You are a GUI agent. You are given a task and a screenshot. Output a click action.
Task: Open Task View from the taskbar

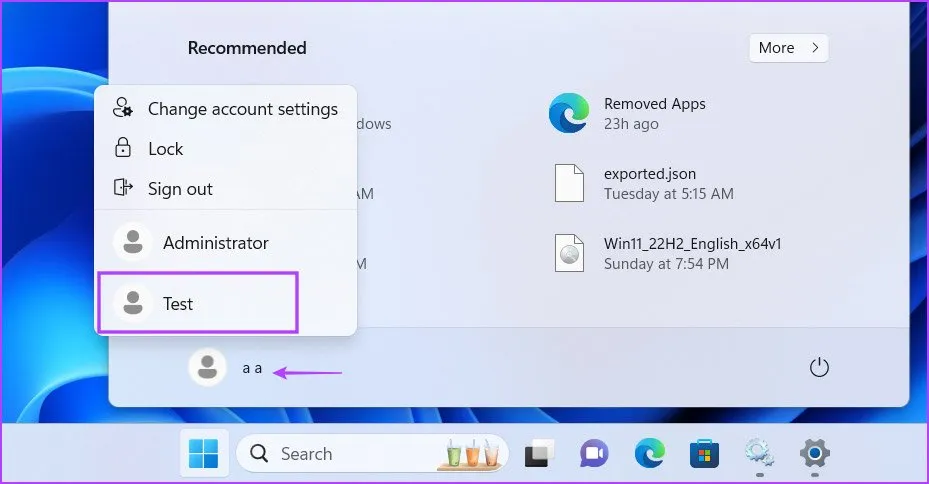pyautogui.click(x=540, y=454)
